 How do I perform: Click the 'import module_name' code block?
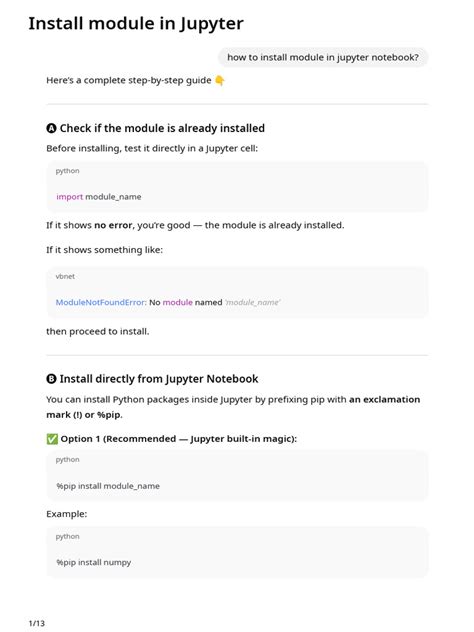tap(237, 187)
